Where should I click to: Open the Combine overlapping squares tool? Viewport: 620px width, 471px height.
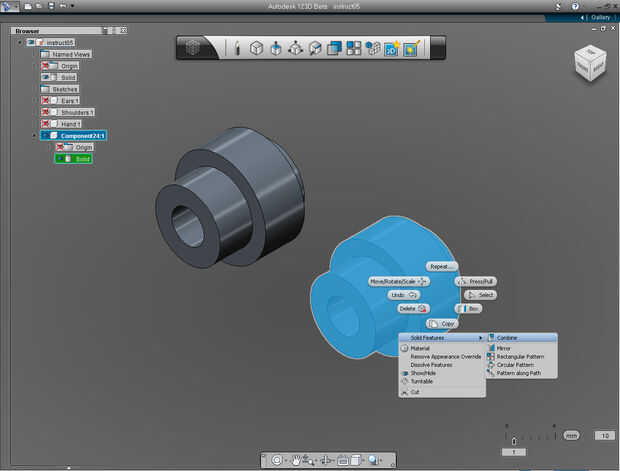click(335, 48)
